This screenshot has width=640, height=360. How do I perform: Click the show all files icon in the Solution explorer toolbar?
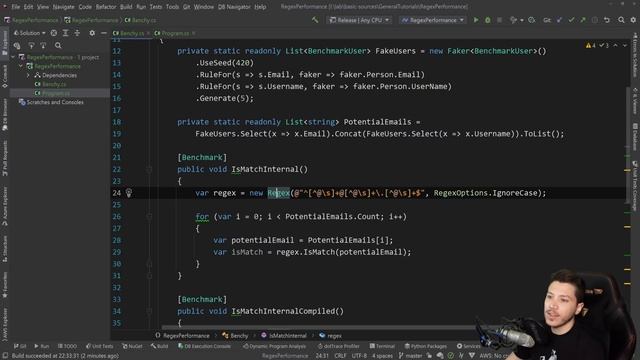click(17, 46)
